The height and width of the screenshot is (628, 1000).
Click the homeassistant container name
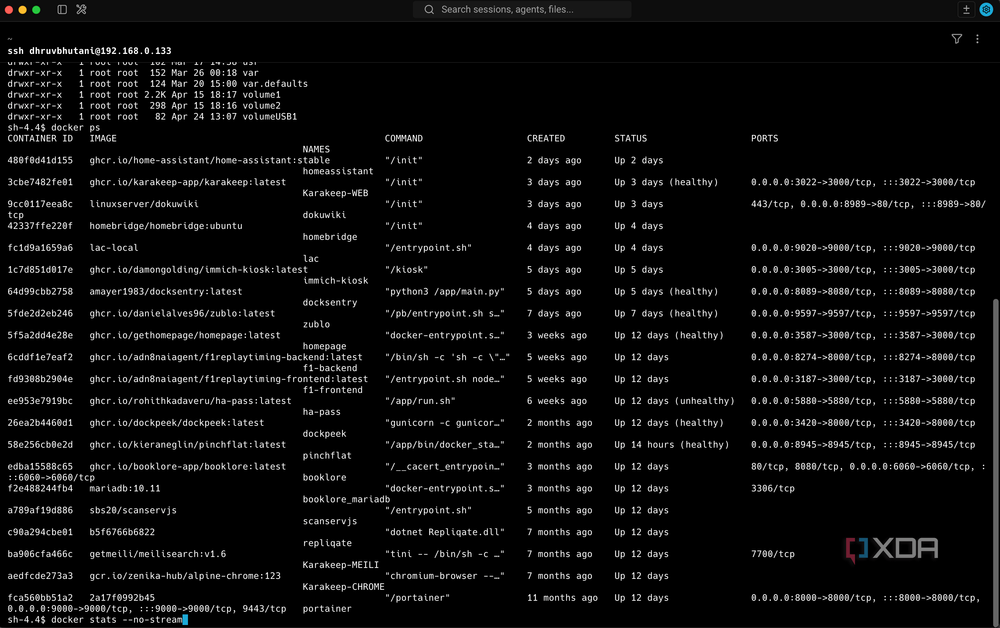click(x=338, y=171)
